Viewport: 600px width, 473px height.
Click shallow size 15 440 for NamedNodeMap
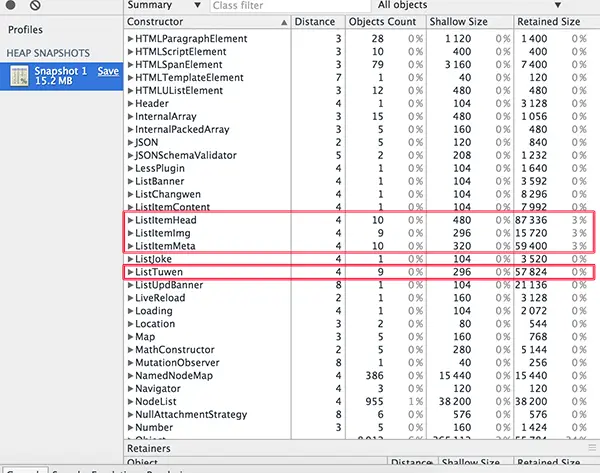coord(455,376)
